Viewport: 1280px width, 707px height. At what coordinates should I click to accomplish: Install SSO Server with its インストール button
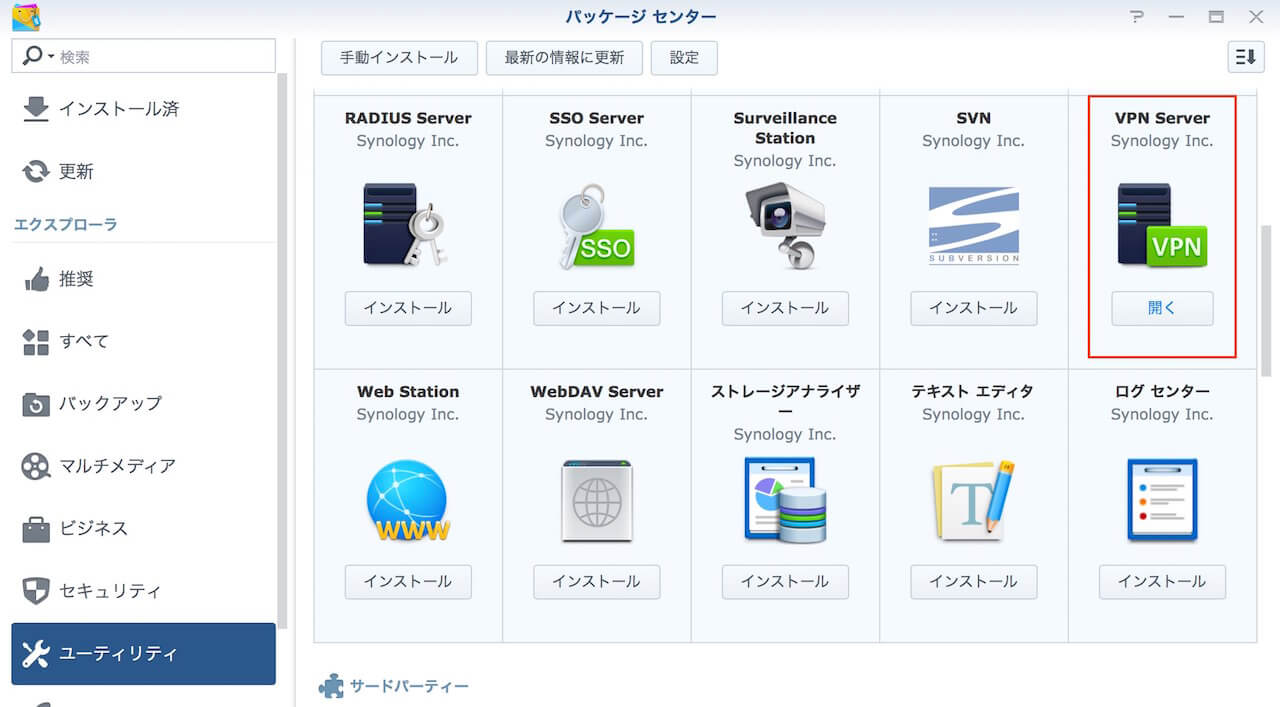596,308
